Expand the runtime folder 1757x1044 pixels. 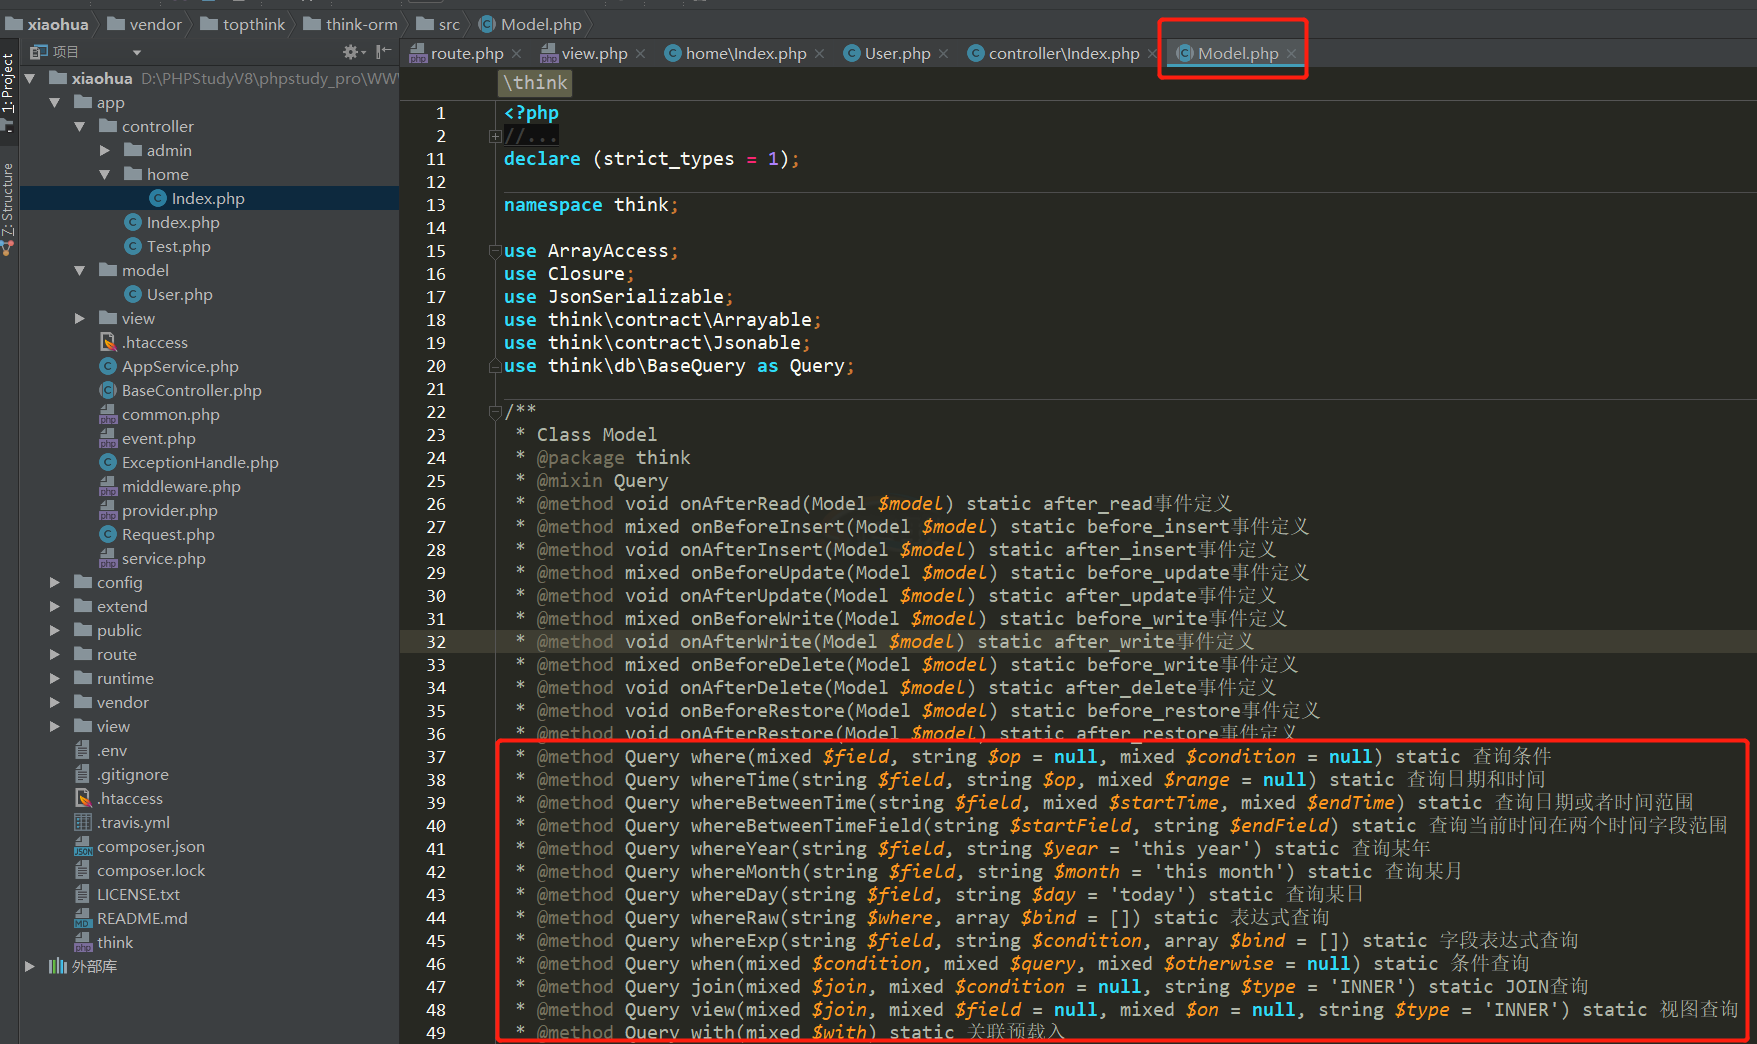tap(55, 678)
